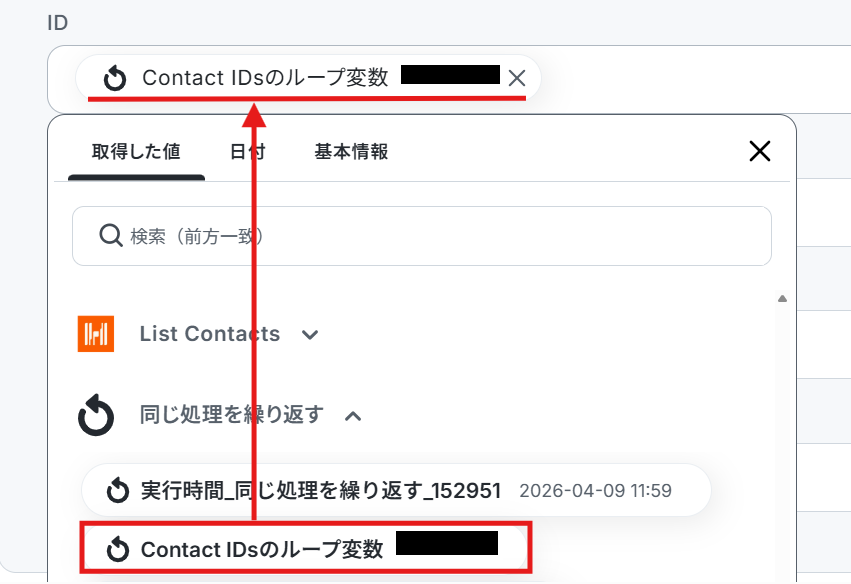Click the search magnifier icon
This screenshot has height=584, width=851.
point(111,236)
